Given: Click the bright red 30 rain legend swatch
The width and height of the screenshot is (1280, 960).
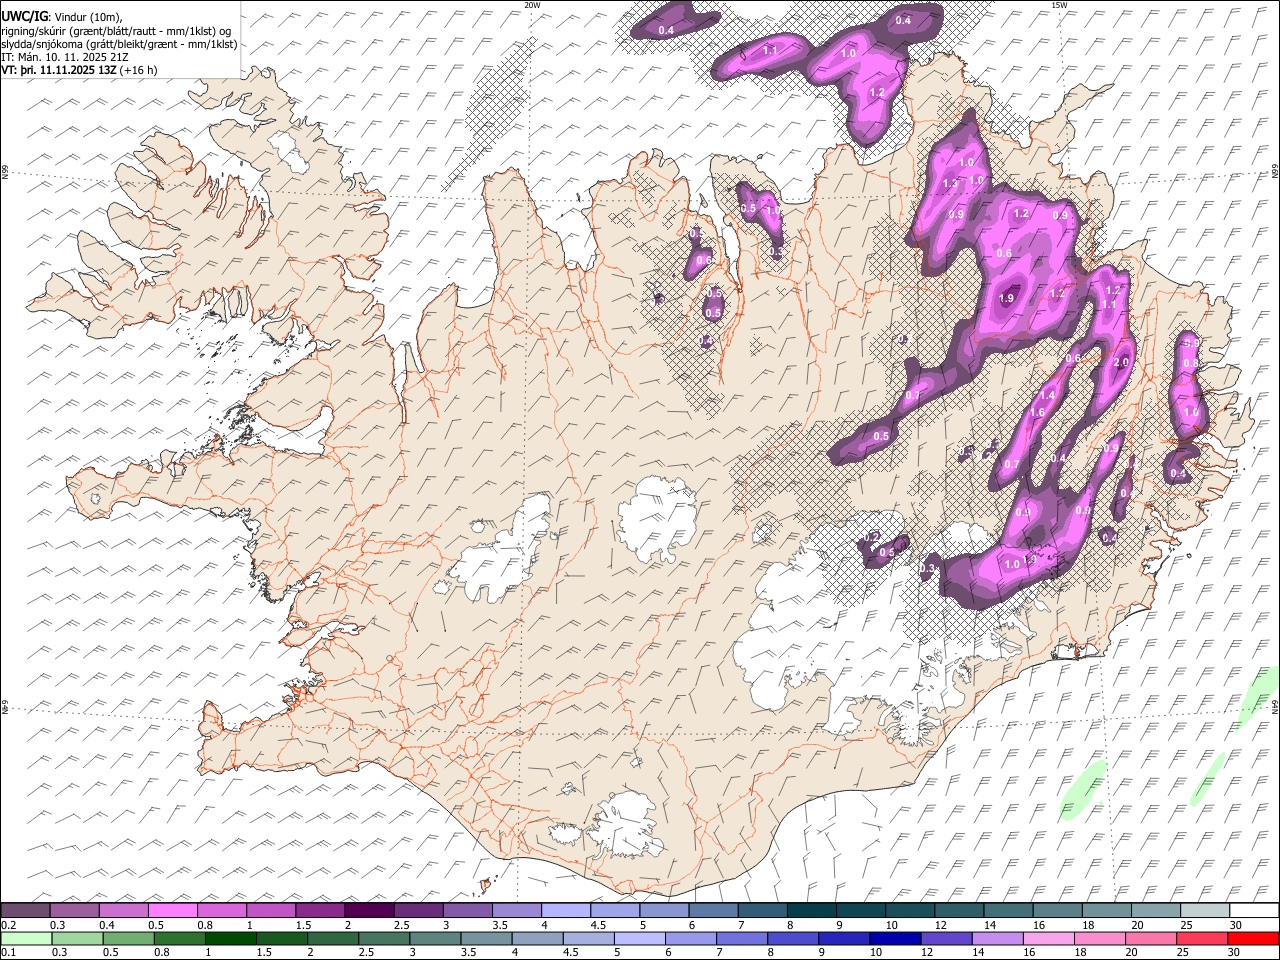Looking at the screenshot, I should click(x=1253, y=938).
